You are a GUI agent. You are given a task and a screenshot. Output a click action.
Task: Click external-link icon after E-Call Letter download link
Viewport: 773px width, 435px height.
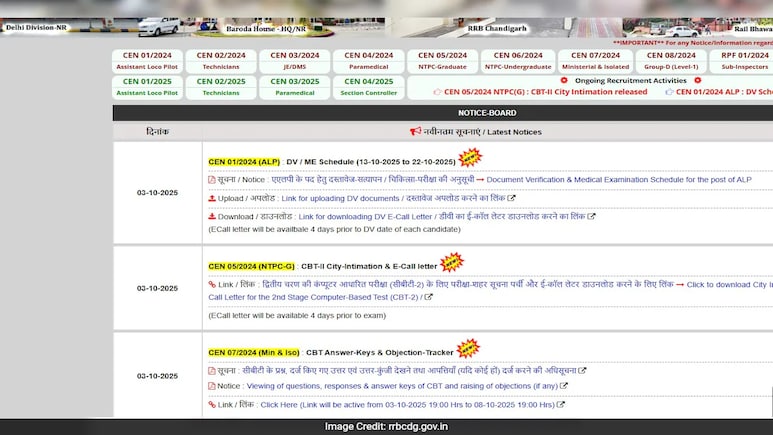[x=592, y=216]
